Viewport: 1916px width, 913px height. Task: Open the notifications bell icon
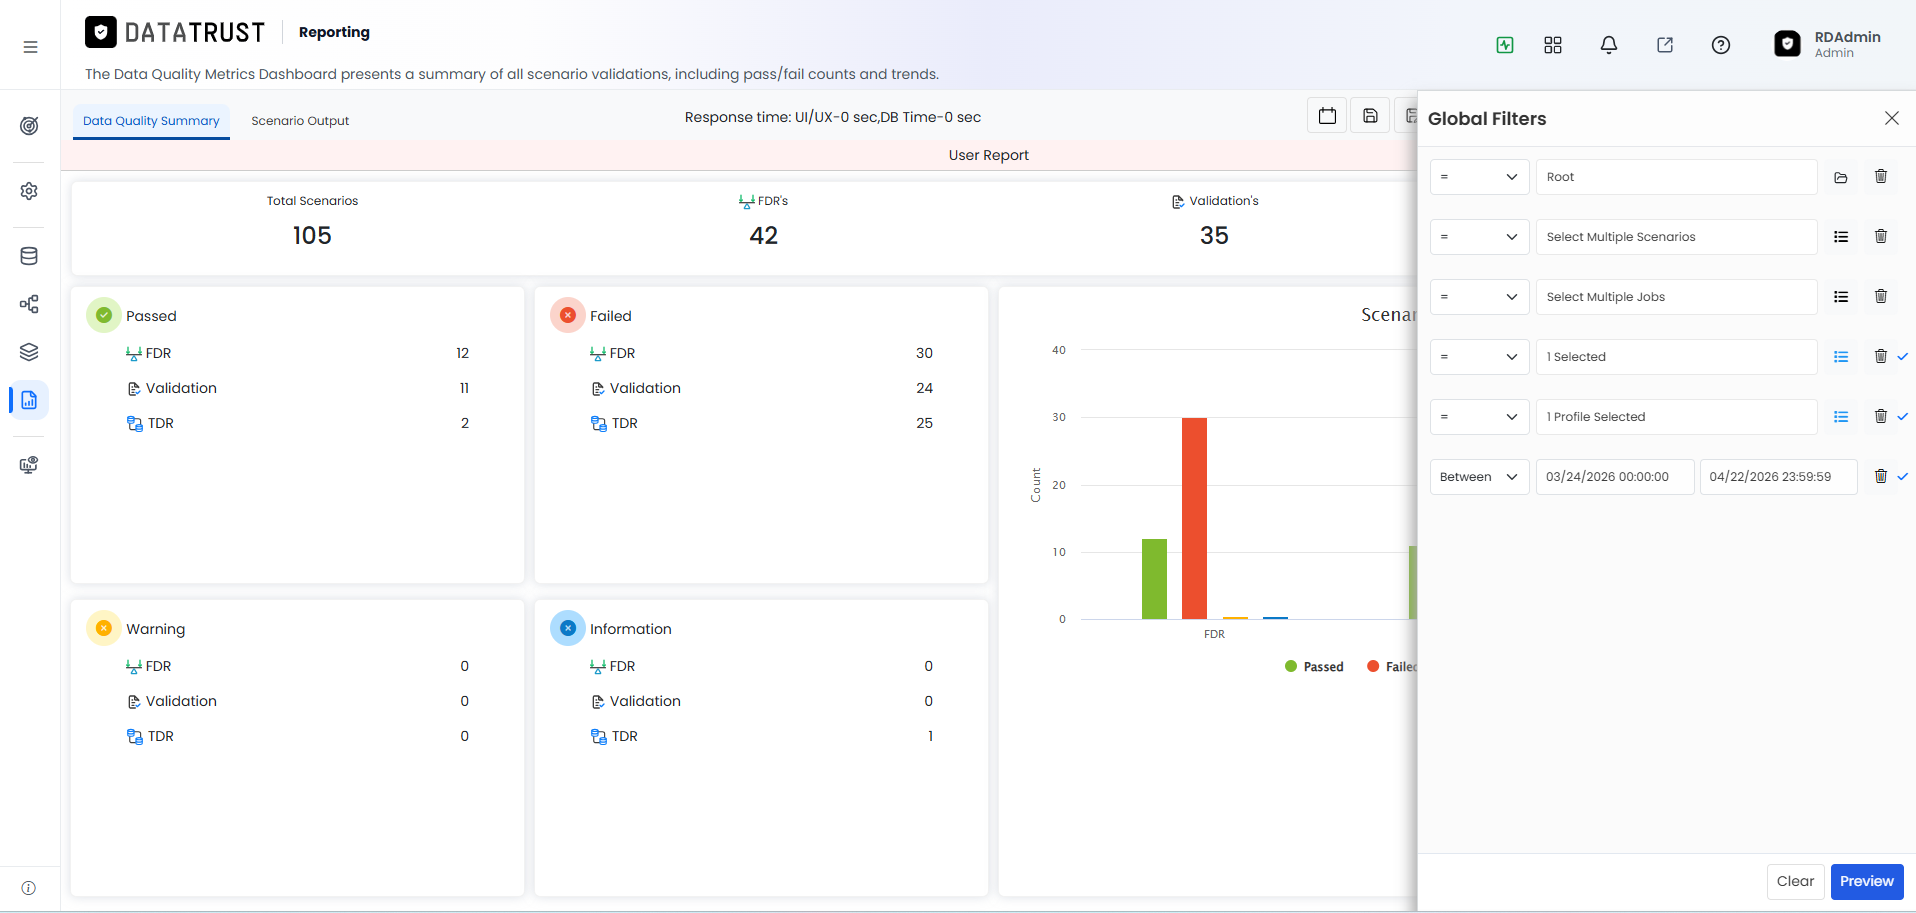(1608, 45)
